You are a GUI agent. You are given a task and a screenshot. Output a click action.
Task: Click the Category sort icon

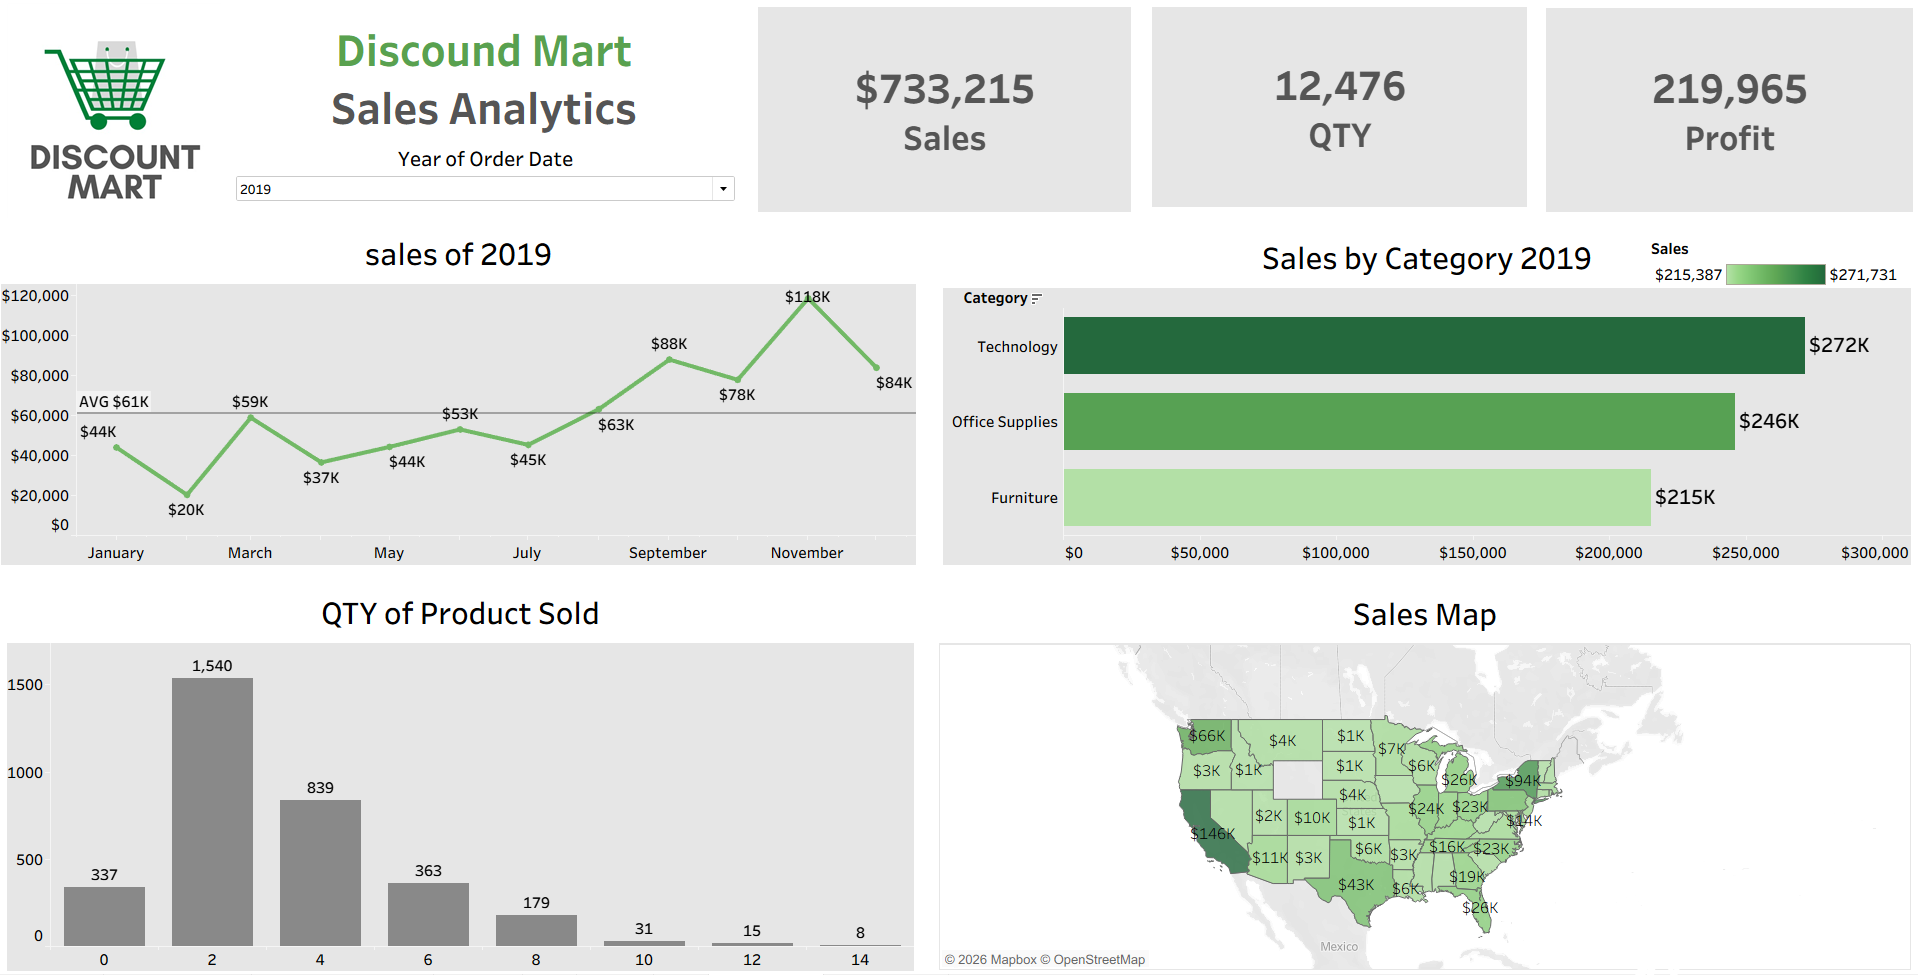[1036, 298]
